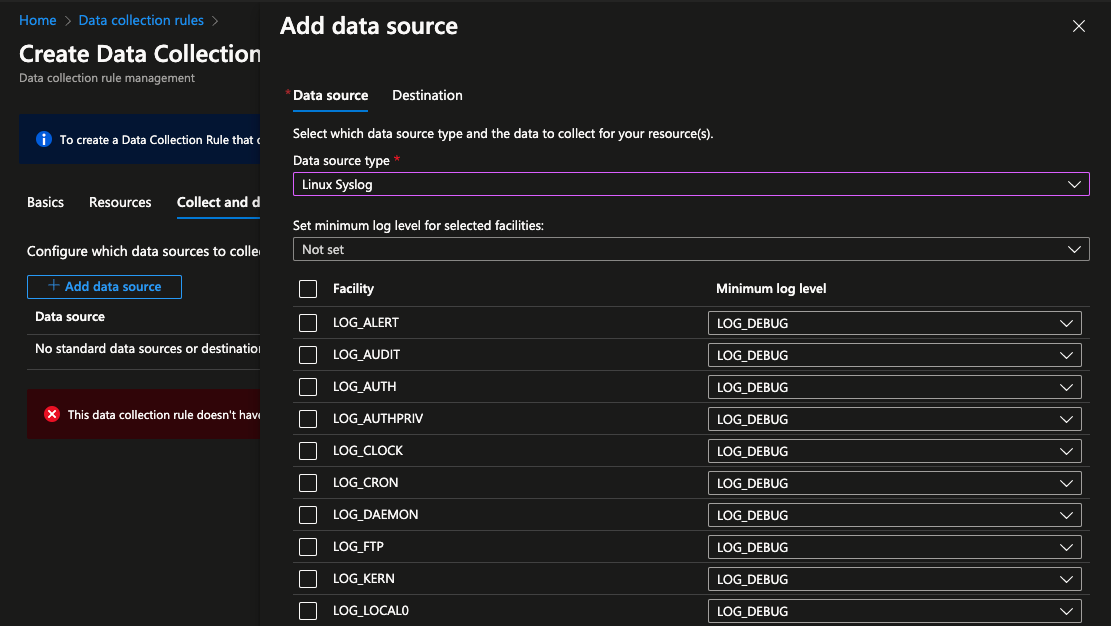Check the LOG_AUTH facility checkbox
Viewport: 1111px width, 626px height.
(308, 386)
